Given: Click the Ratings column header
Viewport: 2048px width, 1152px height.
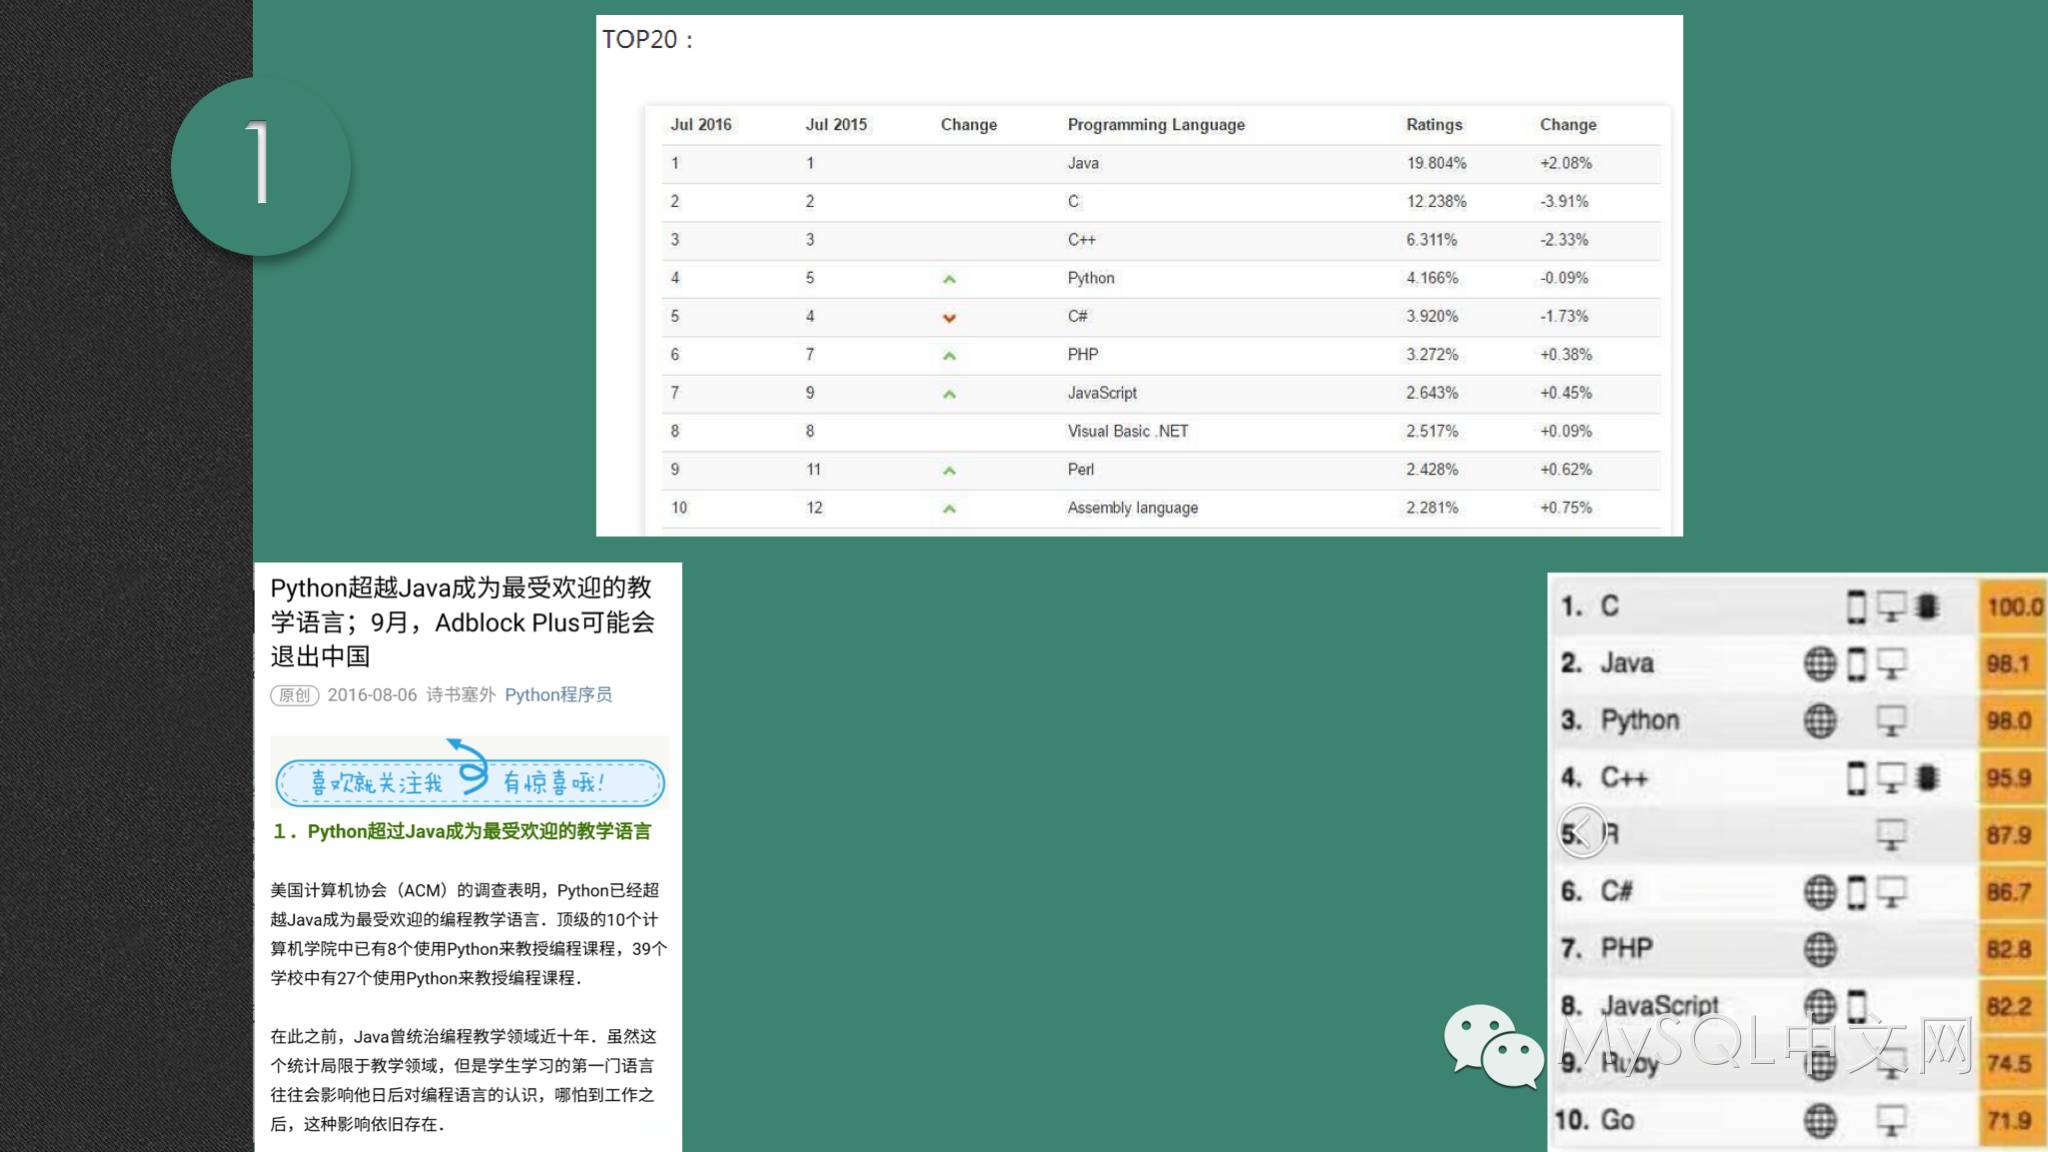Looking at the screenshot, I should click(1433, 125).
